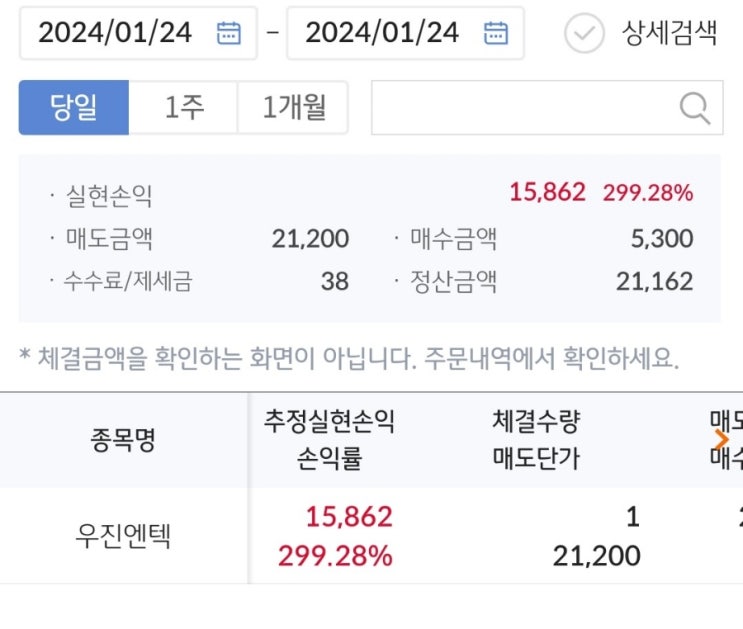Choose the 1개월 period tab
The width and height of the screenshot is (743, 629).
293,108
